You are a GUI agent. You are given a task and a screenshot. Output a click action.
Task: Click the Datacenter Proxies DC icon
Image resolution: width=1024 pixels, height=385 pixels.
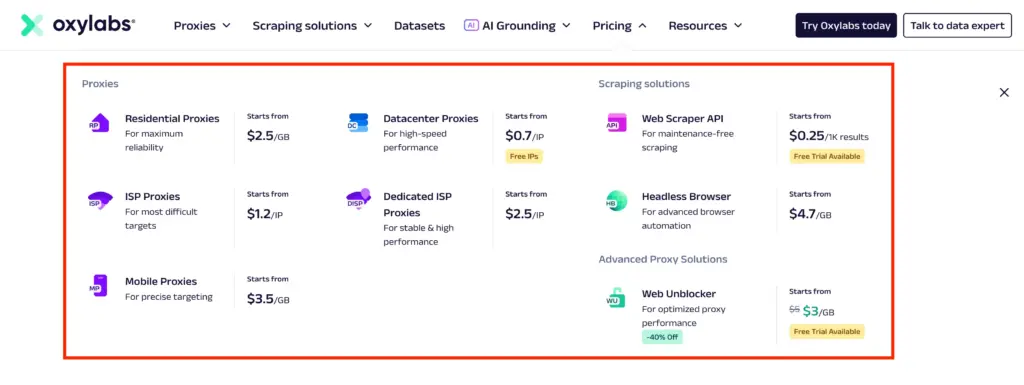pos(358,123)
